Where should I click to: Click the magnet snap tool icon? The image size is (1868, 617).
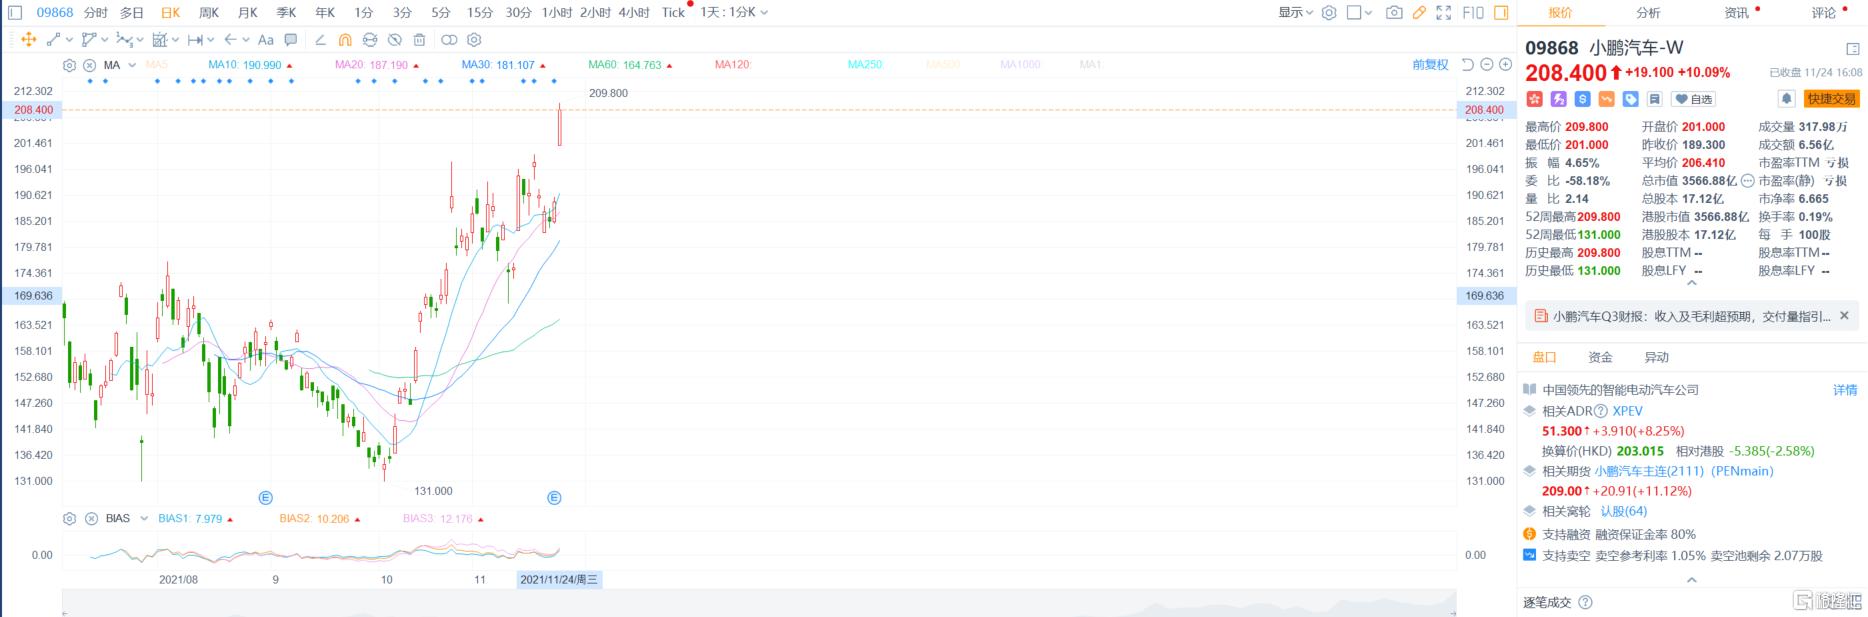coord(345,40)
